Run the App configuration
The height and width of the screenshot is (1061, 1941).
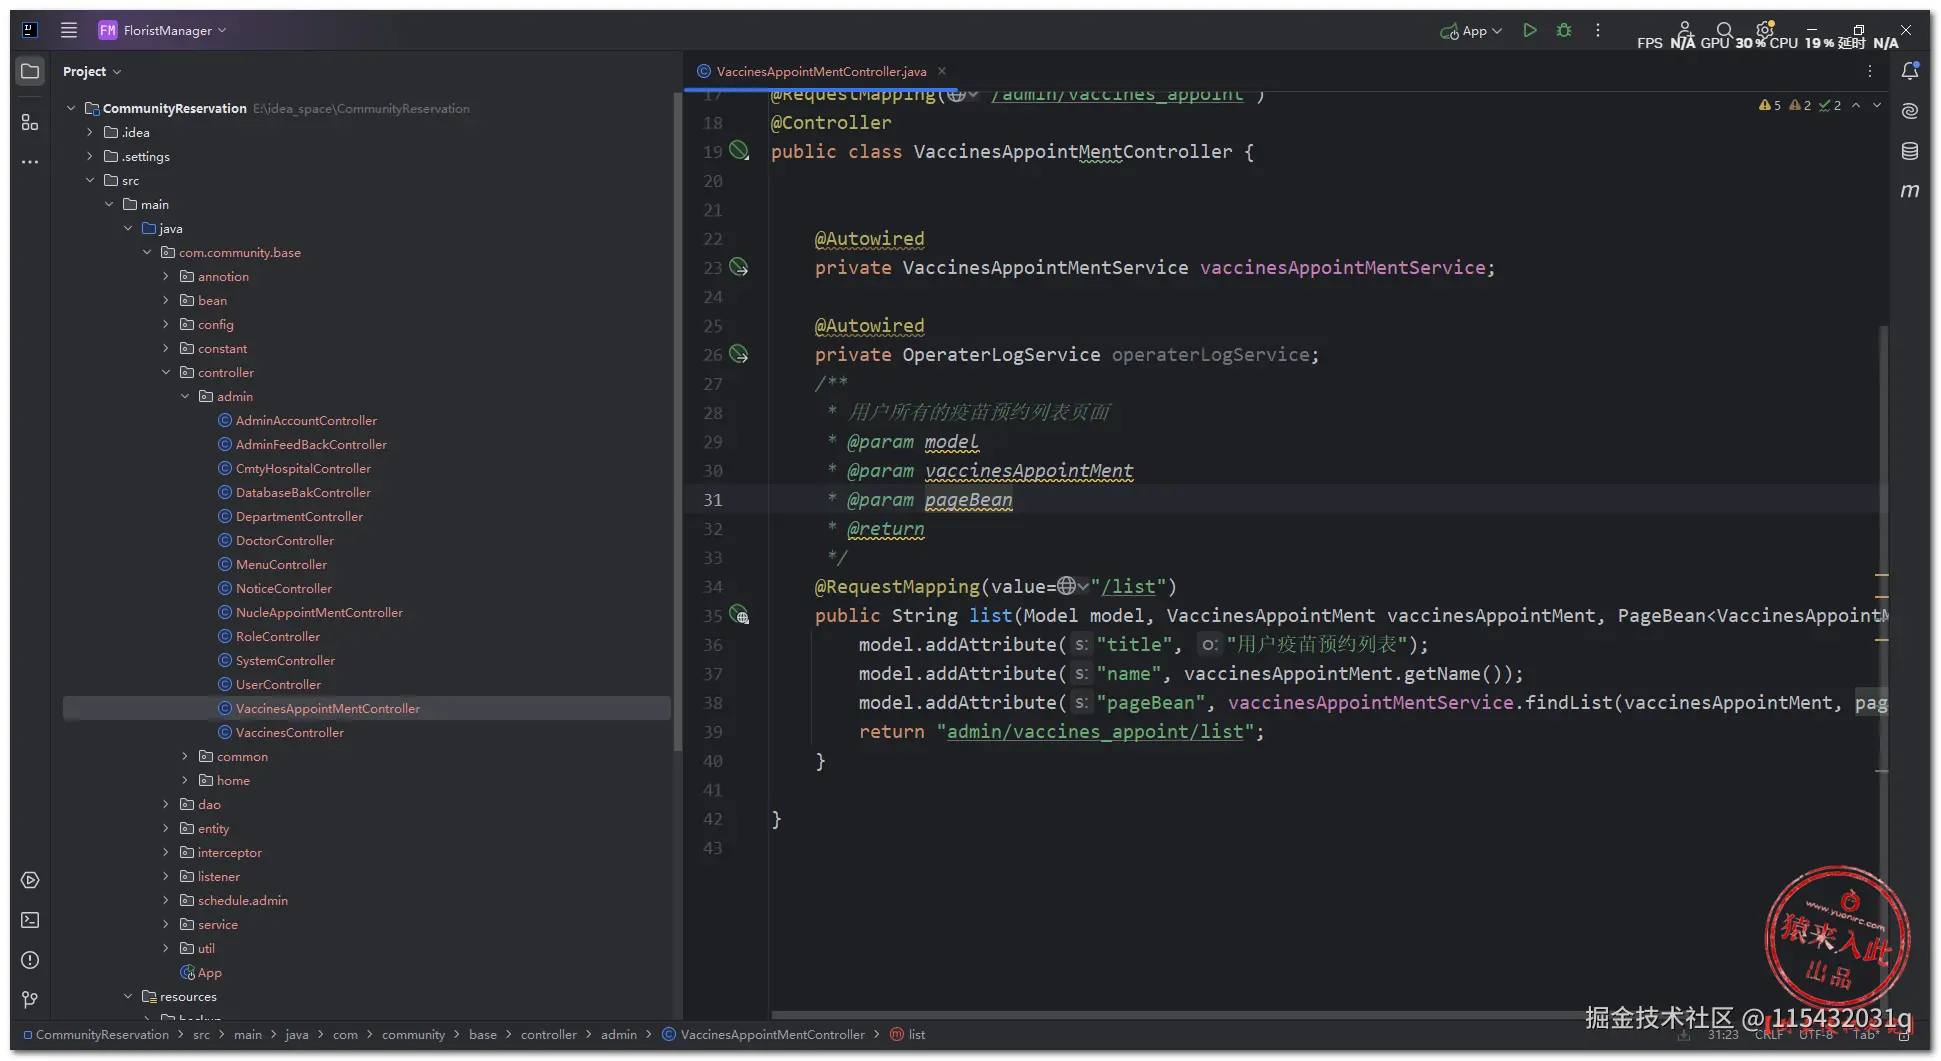[x=1530, y=30]
